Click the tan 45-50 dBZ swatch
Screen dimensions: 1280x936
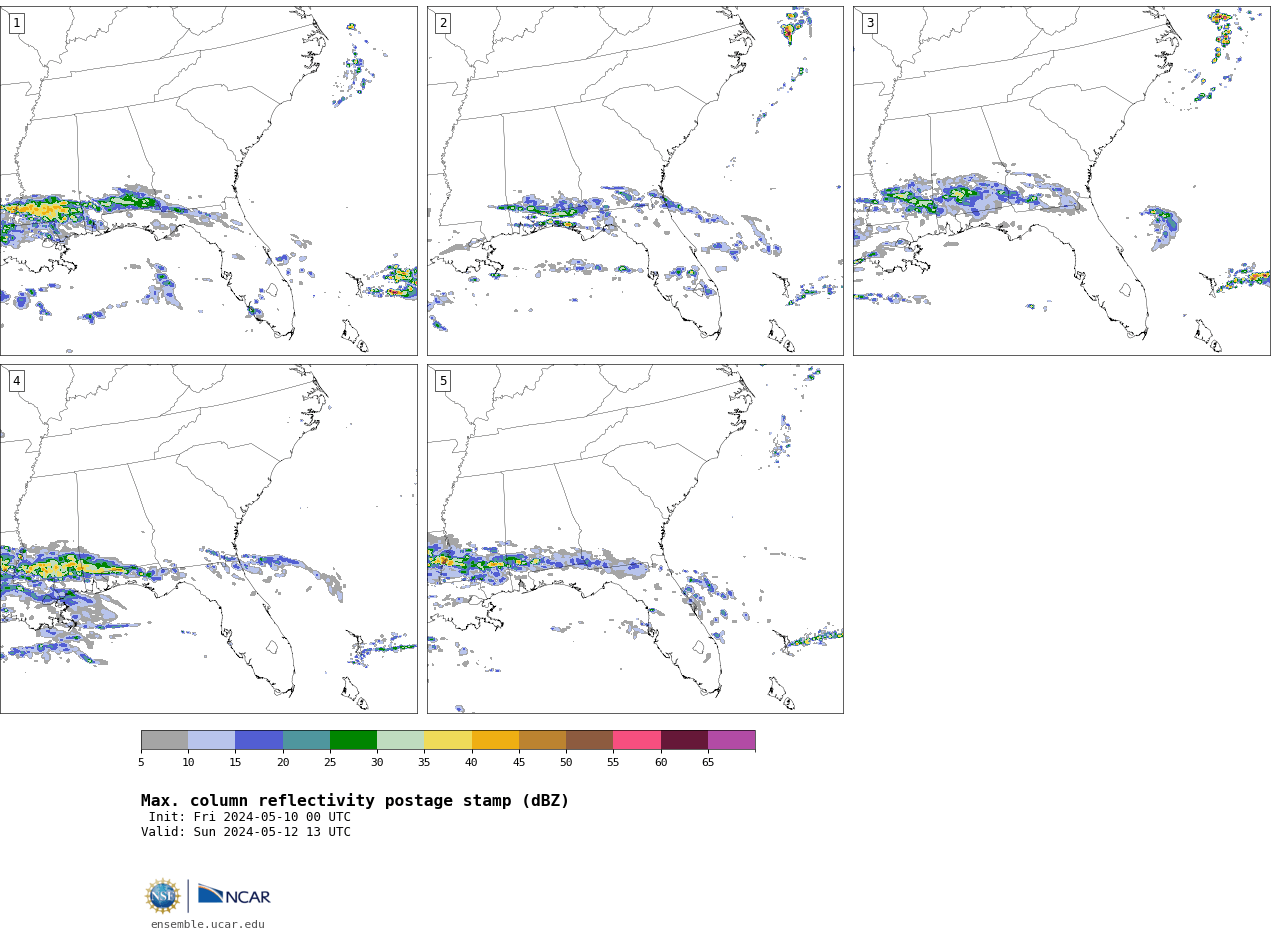542,740
